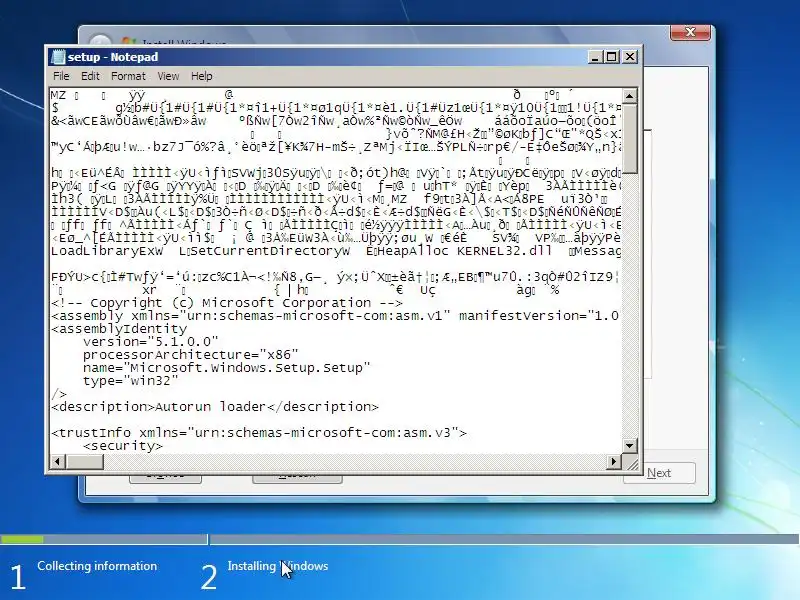Click the Notepad document icon in title bar
Viewport: 800px width, 600px height.
pyautogui.click(x=58, y=57)
